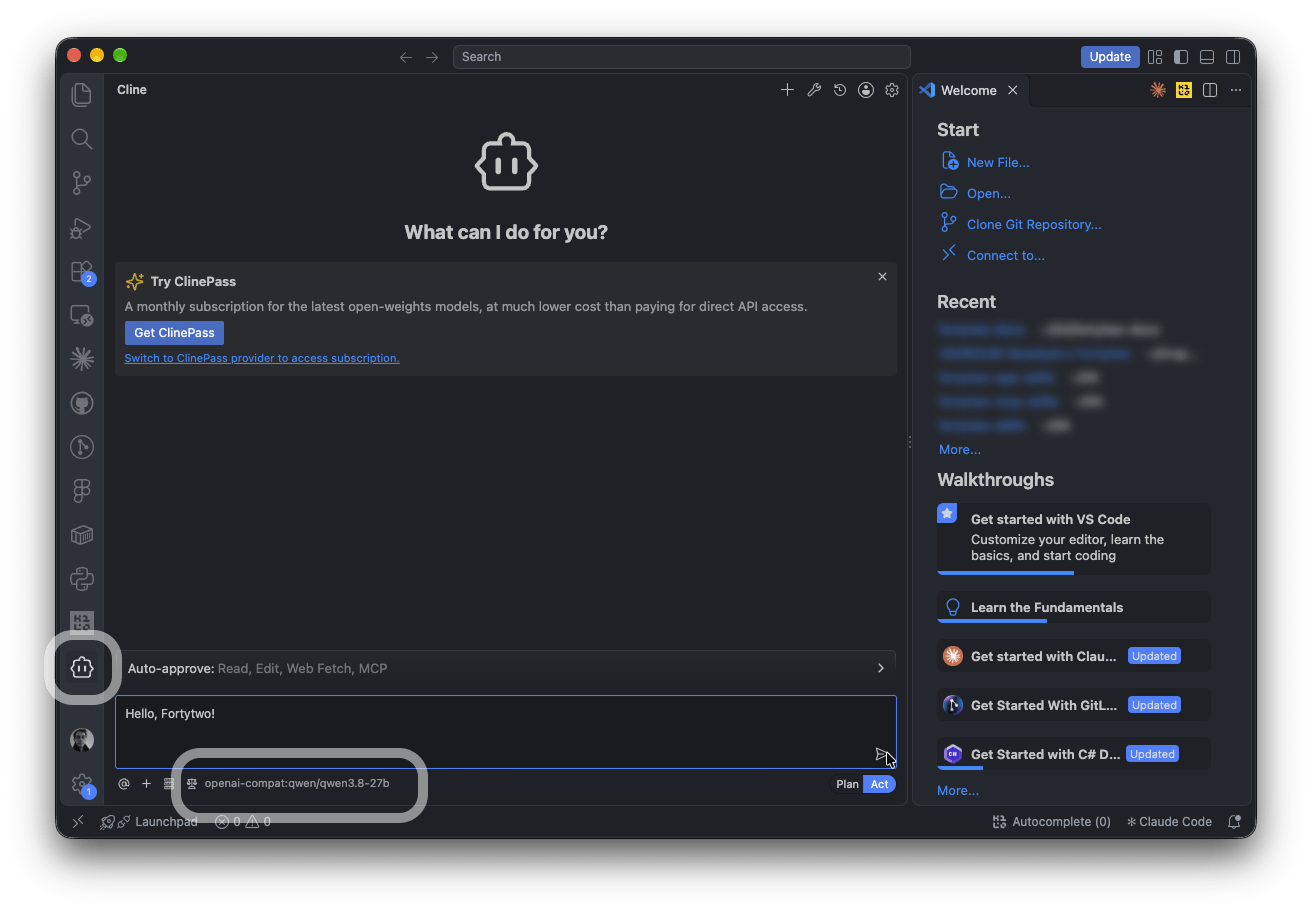Screen dimensions: 1312x912
Task: Switch to Act mode
Action: [x=879, y=784]
